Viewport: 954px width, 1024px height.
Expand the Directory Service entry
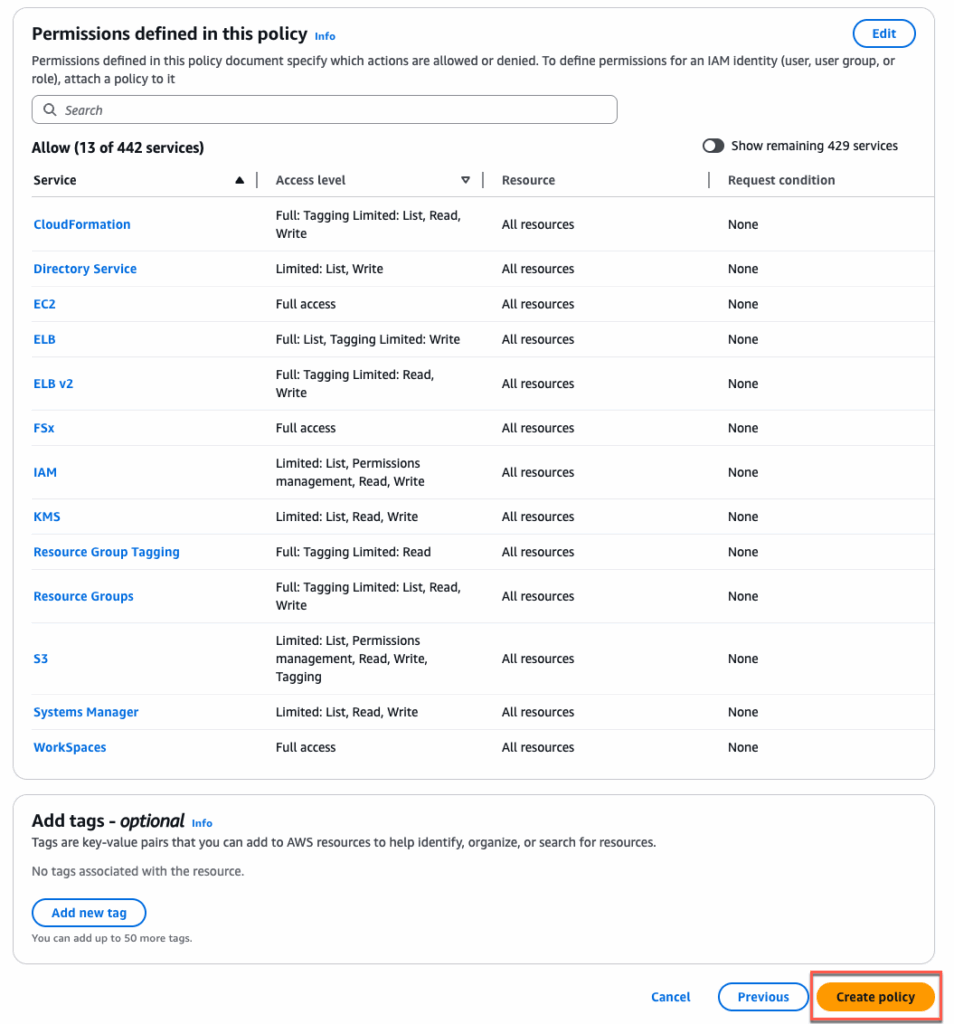(x=85, y=269)
